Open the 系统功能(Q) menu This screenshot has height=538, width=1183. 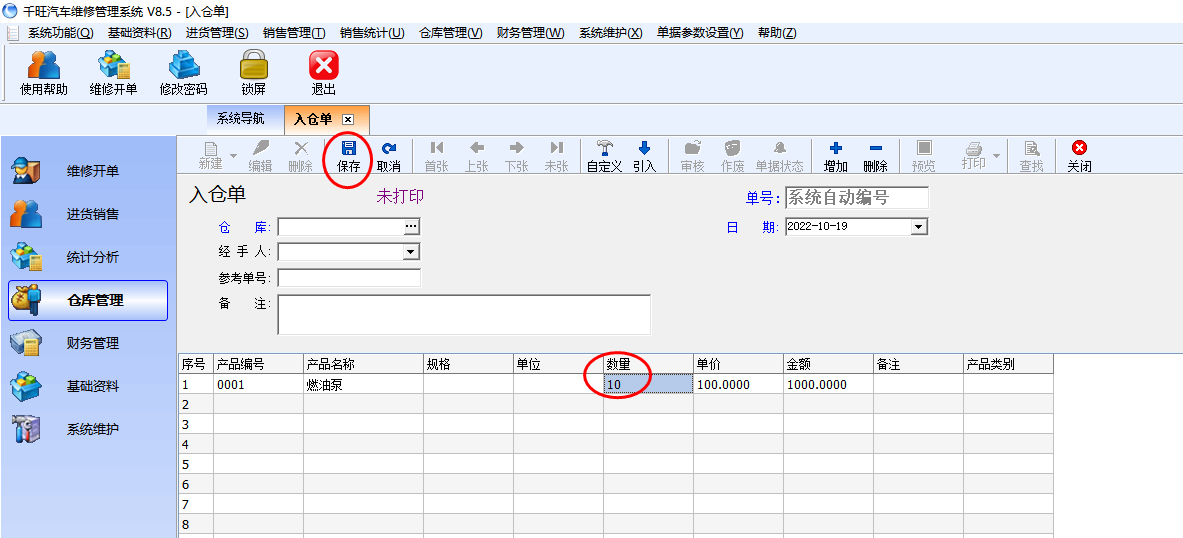(x=60, y=33)
